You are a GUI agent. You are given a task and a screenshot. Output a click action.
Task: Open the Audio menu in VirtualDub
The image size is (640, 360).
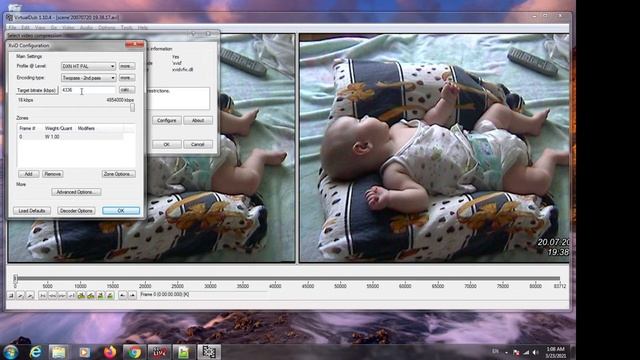tap(87, 28)
